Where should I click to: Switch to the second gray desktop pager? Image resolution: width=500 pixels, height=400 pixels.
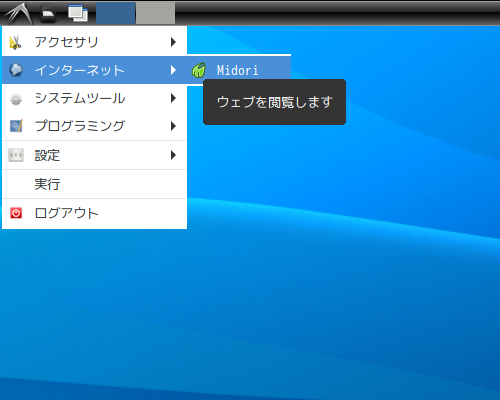[x=155, y=13]
